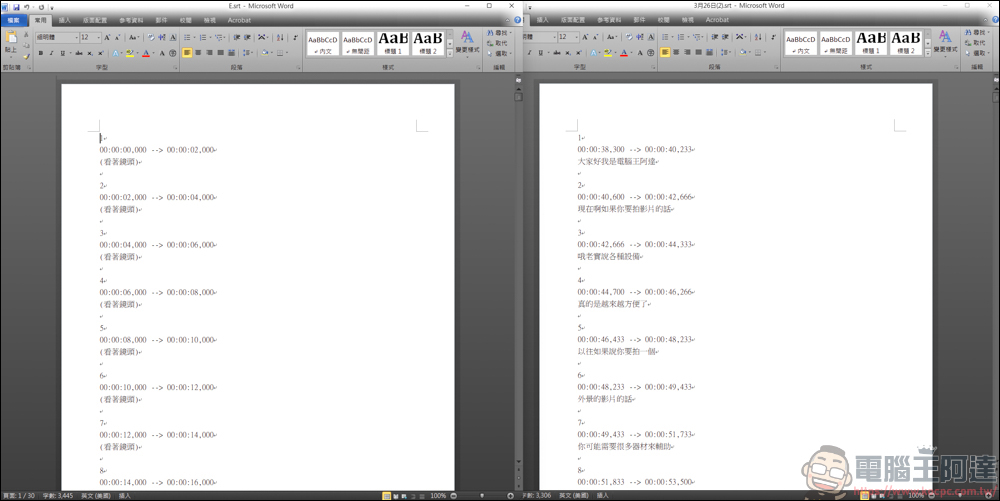
Task: Click font color button in 3月26日(2).srt window
Action: click(624, 53)
